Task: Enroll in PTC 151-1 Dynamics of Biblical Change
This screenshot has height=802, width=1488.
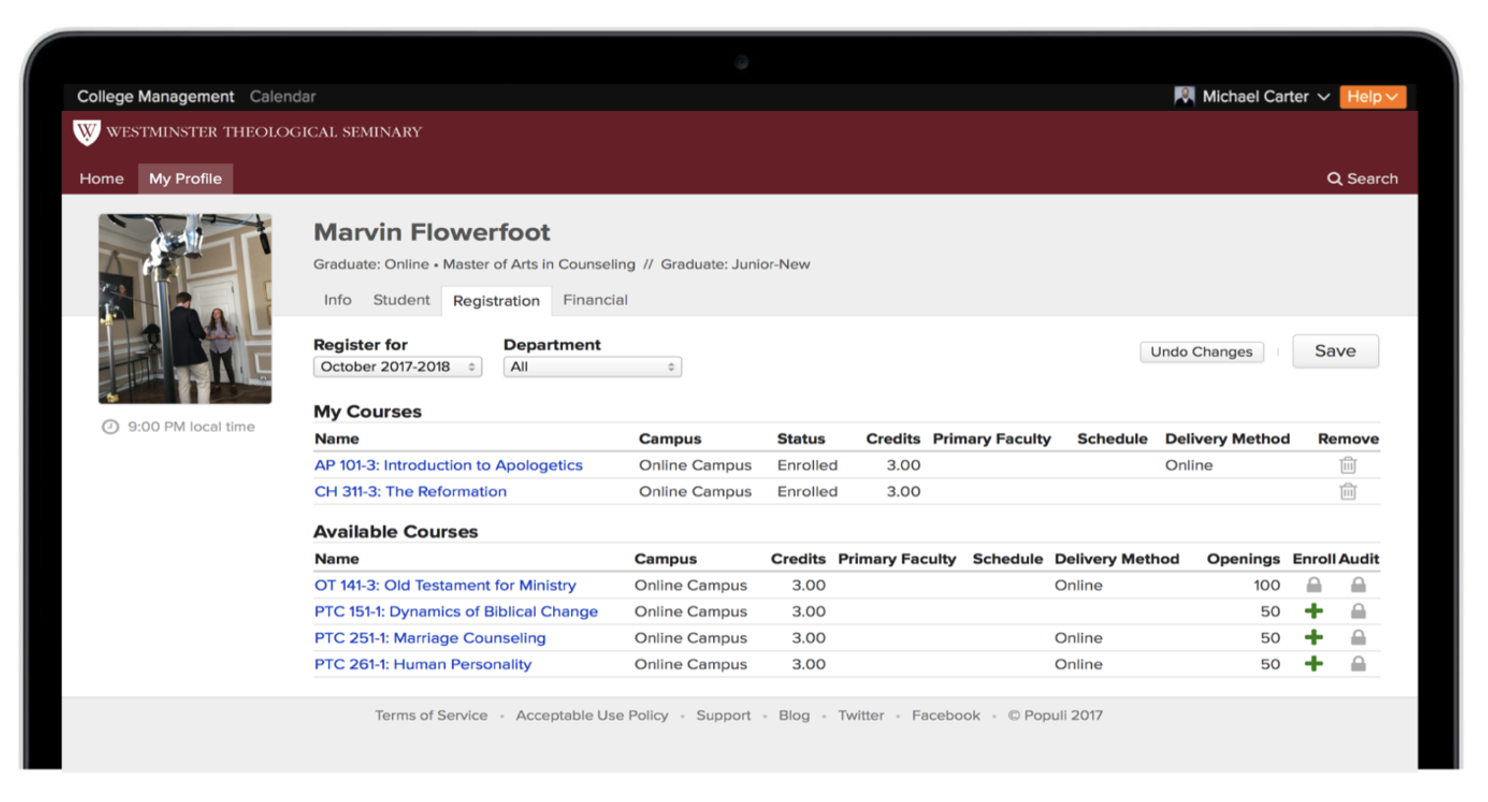Action: point(1314,611)
